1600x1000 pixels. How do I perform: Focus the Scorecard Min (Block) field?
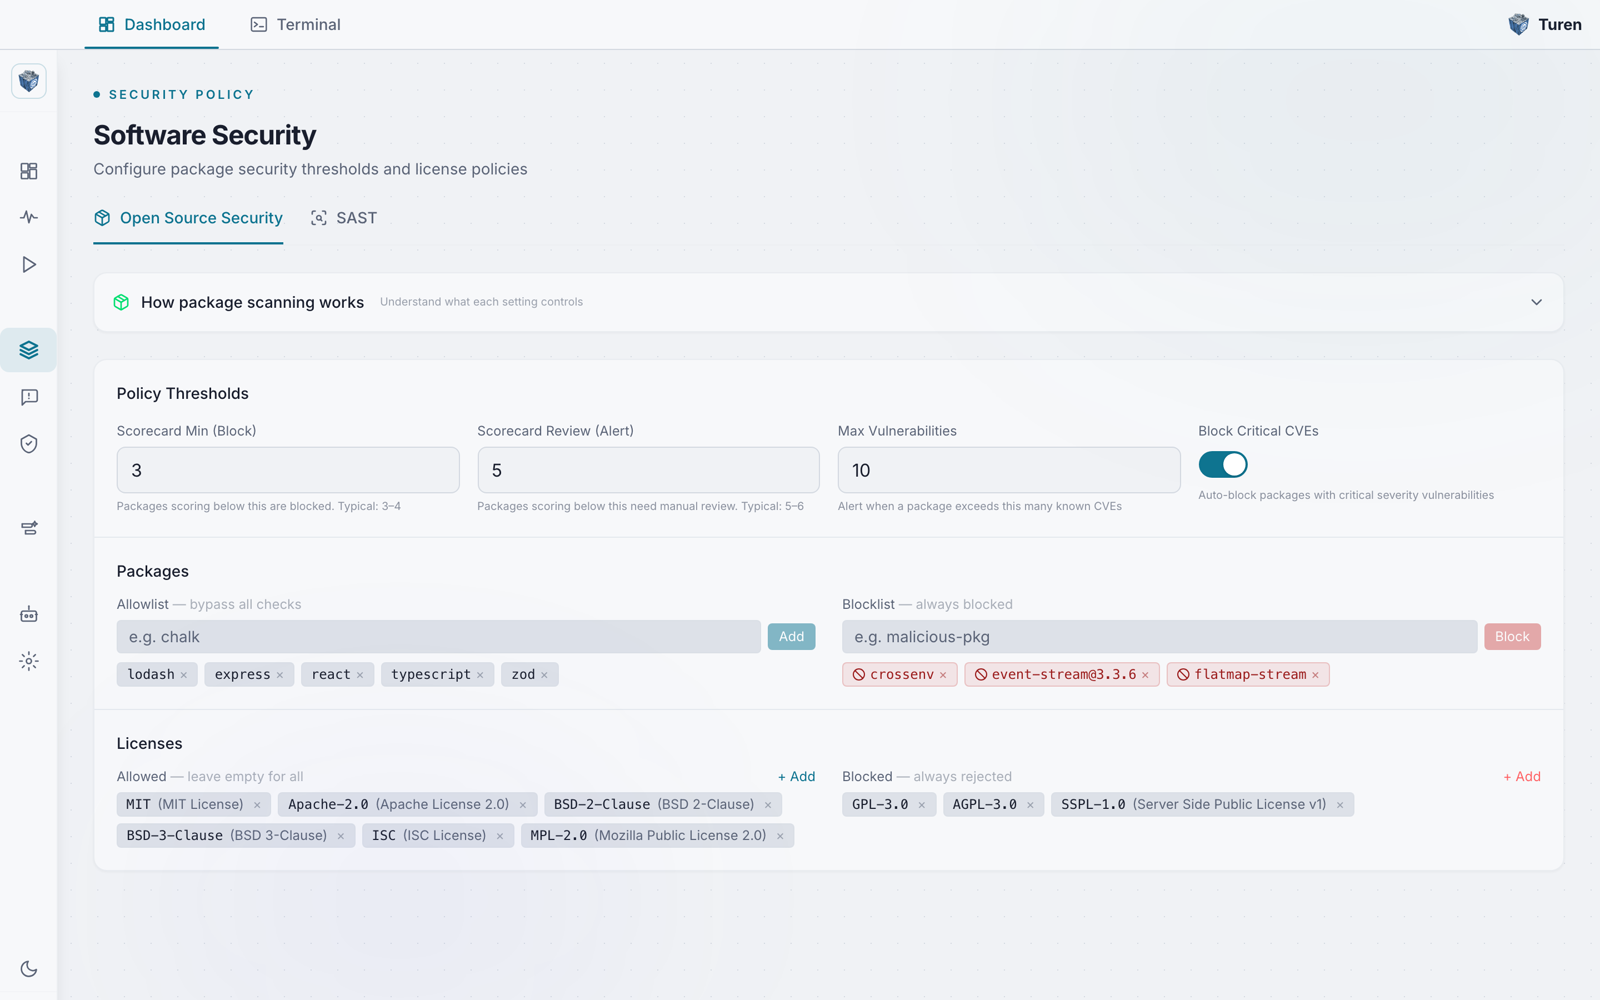click(x=288, y=470)
